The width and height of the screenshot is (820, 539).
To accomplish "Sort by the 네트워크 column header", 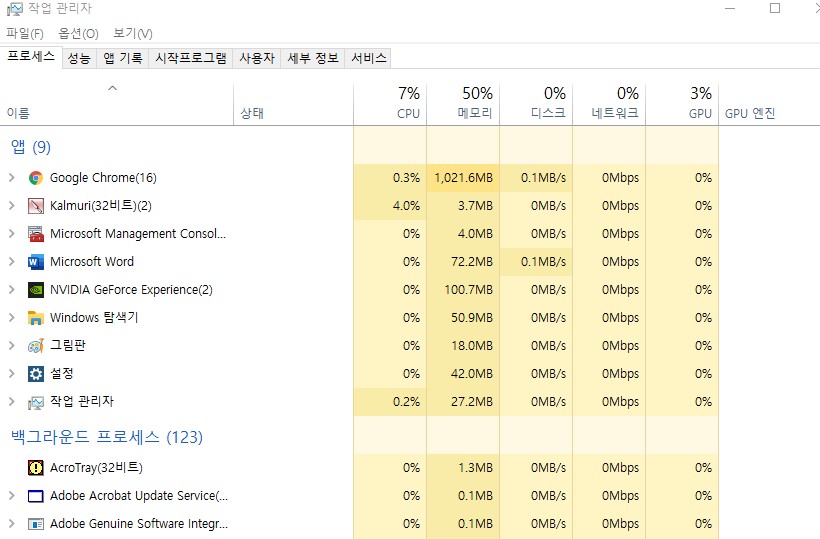I will point(609,105).
